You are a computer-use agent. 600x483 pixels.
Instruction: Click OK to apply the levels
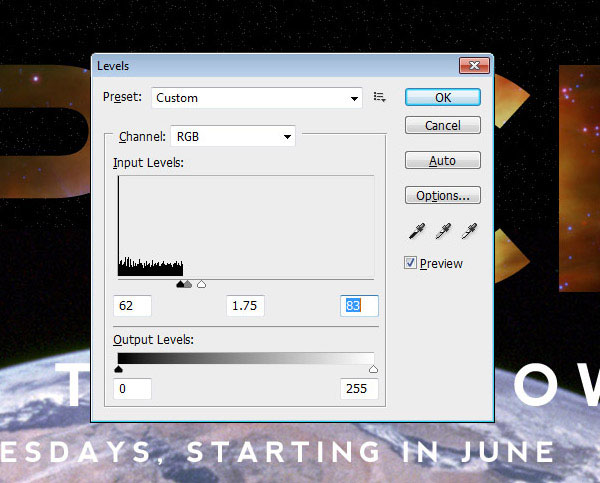click(443, 97)
